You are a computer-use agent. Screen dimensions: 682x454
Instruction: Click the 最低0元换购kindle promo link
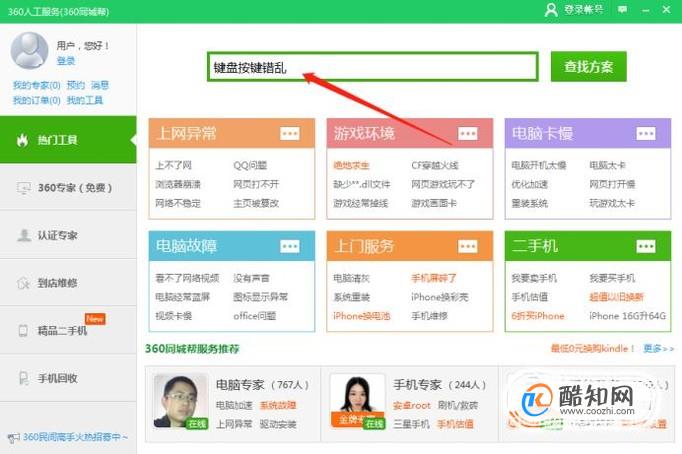click(x=593, y=348)
